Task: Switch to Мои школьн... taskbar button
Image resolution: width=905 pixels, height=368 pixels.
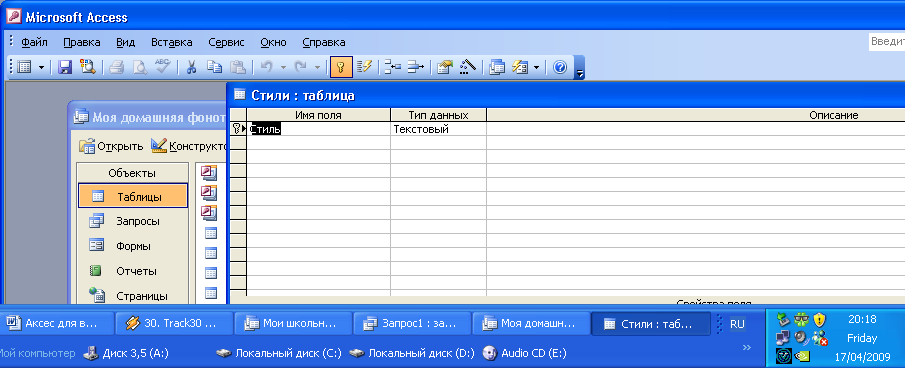Action: pyautogui.click(x=294, y=324)
